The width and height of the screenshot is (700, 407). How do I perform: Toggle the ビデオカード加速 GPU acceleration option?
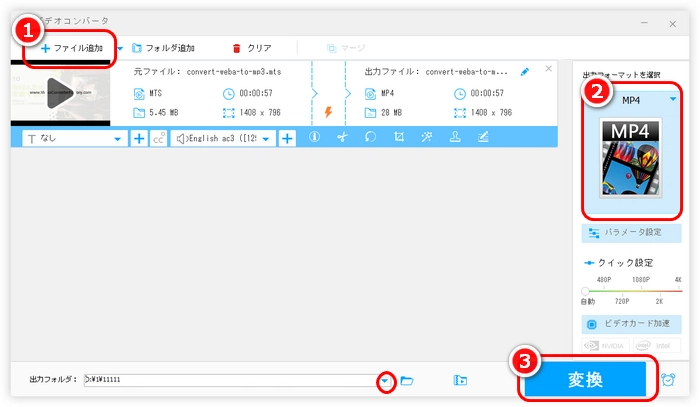point(631,325)
